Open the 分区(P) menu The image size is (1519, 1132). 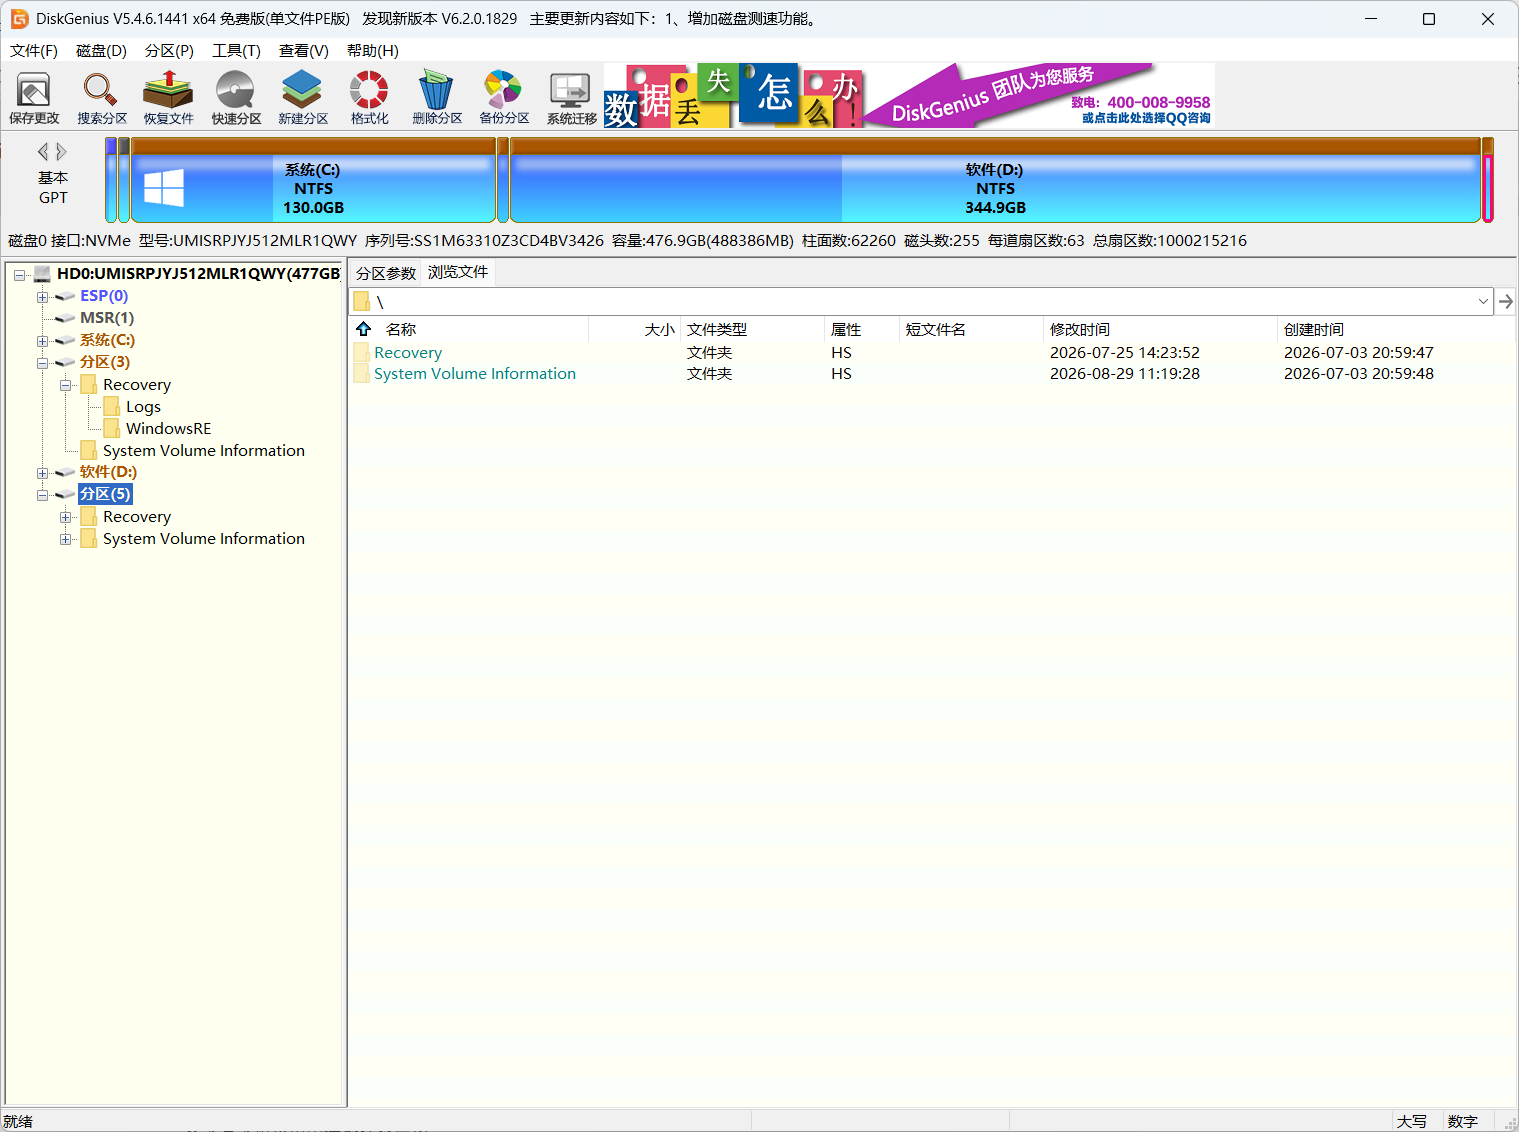click(x=169, y=51)
